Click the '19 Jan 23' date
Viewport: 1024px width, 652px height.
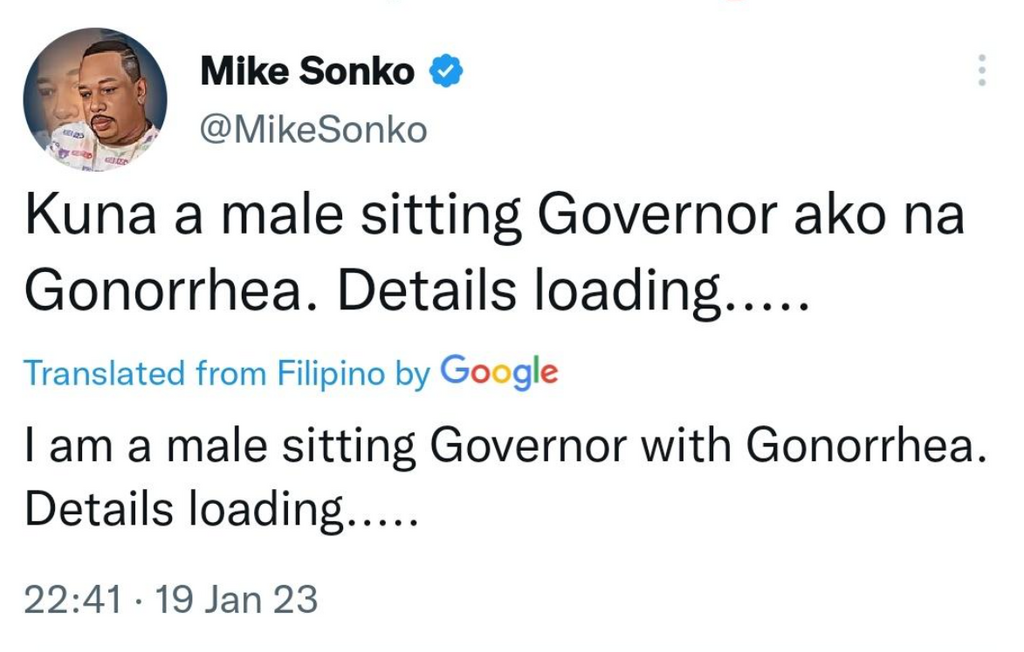pyautogui.click(x=234, y=599)
